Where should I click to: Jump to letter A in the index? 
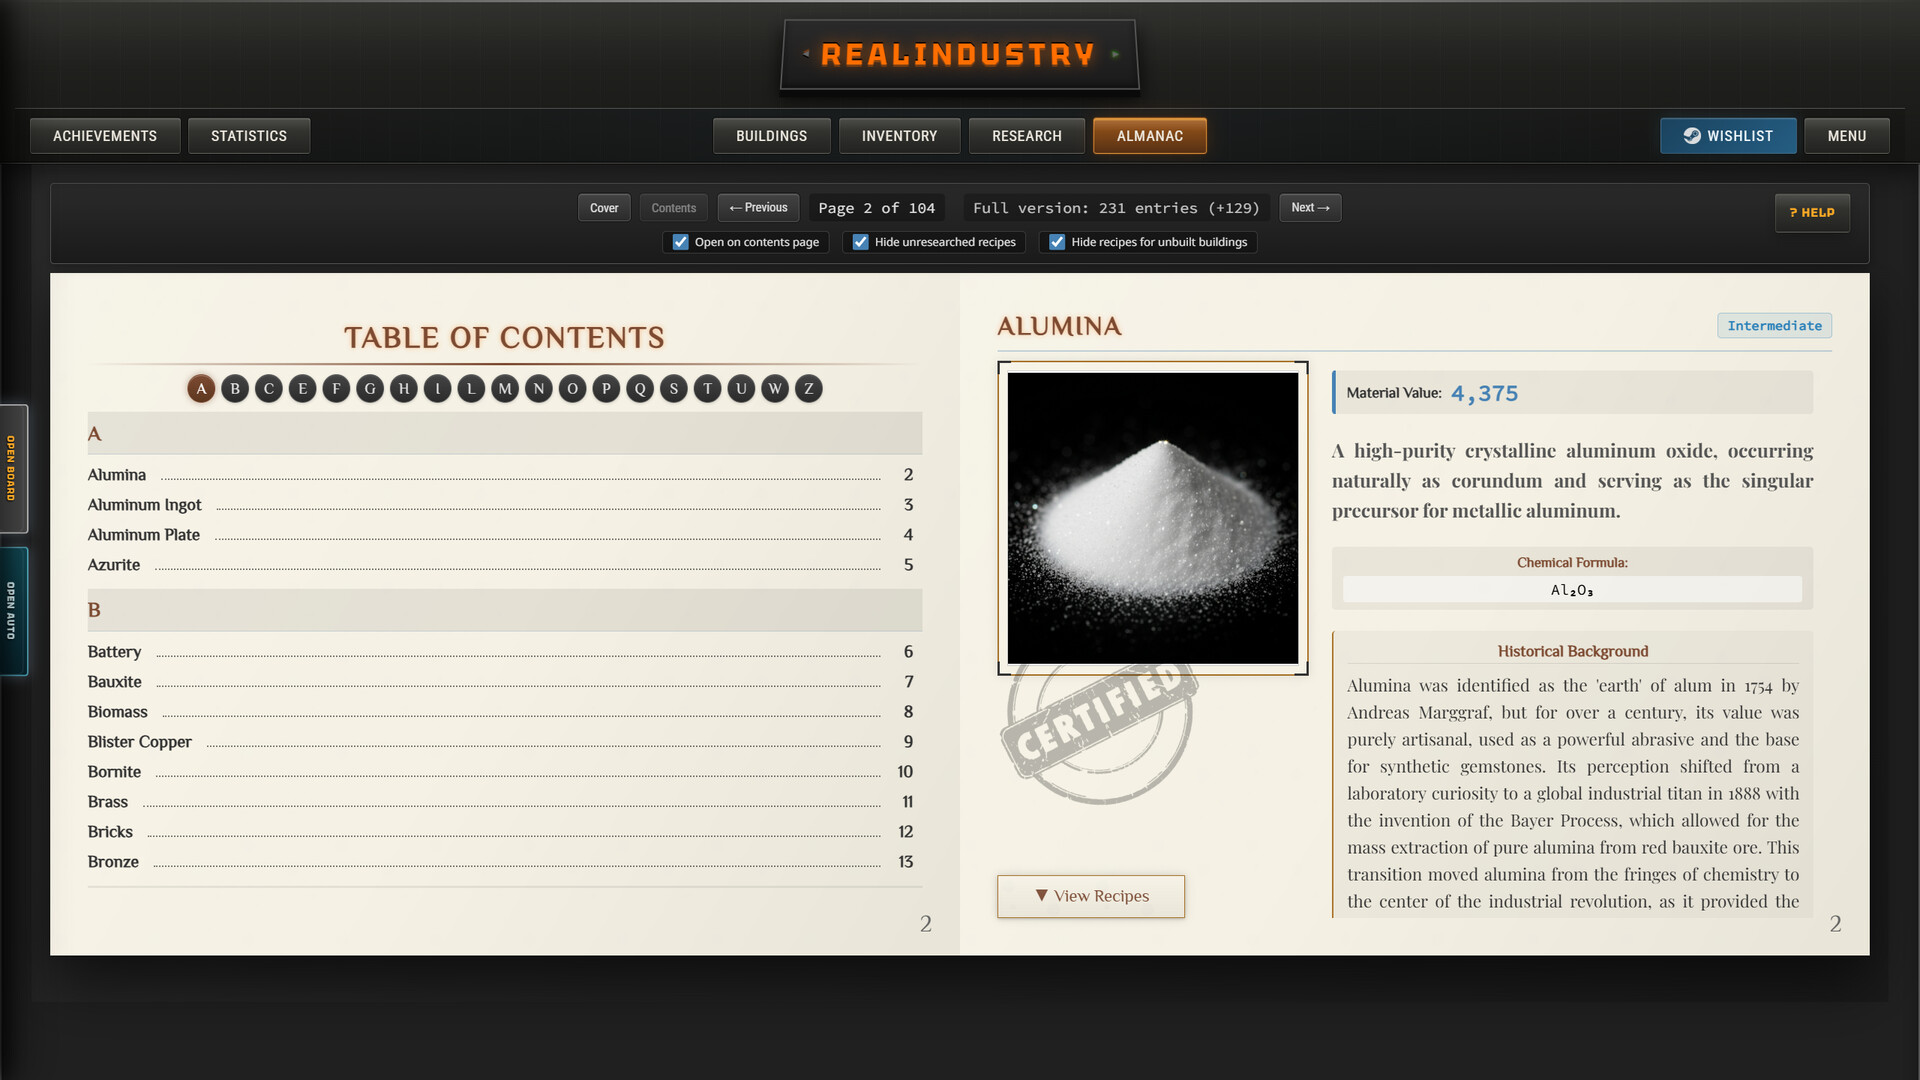click(x=201, y=389)
